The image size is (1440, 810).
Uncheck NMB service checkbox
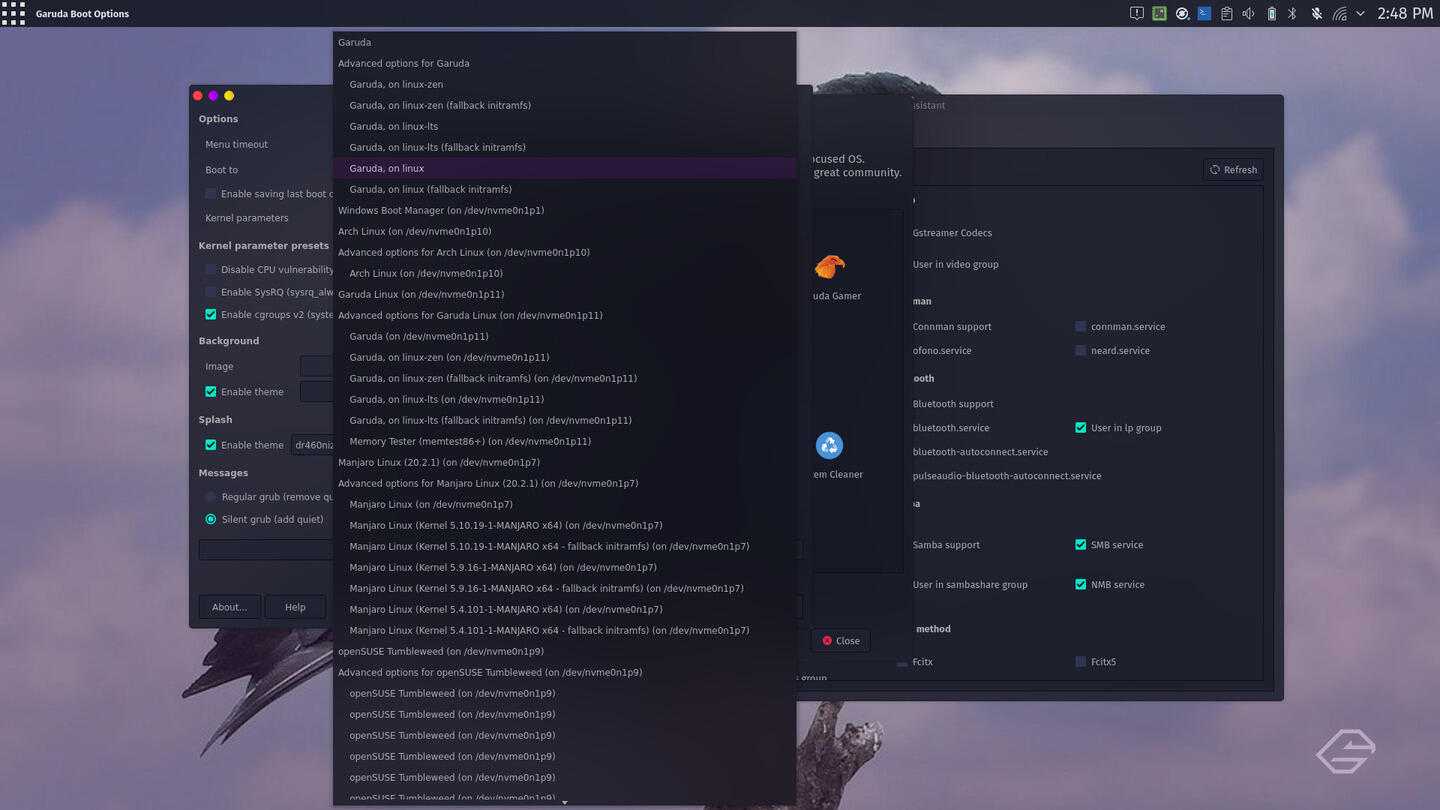[x=1080, y=585]
